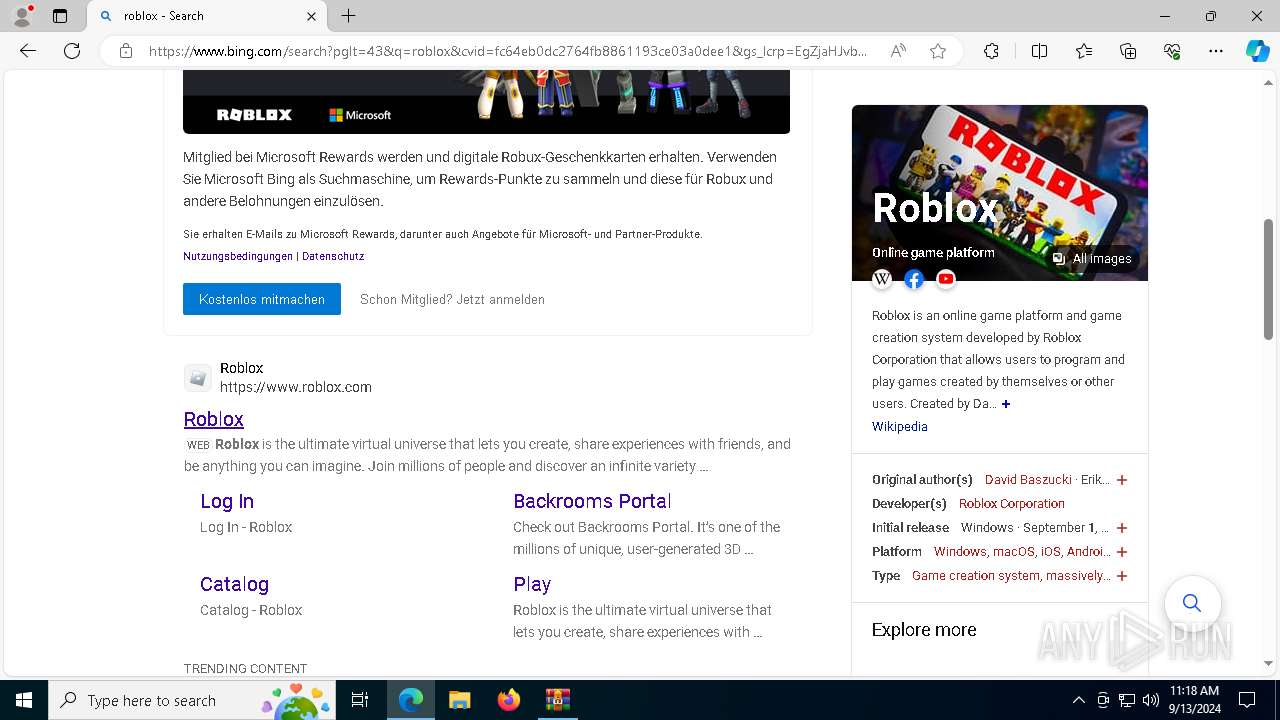Select the roblox - Search tab
This screenshot has width=1280, height=720.
point(207,16)
